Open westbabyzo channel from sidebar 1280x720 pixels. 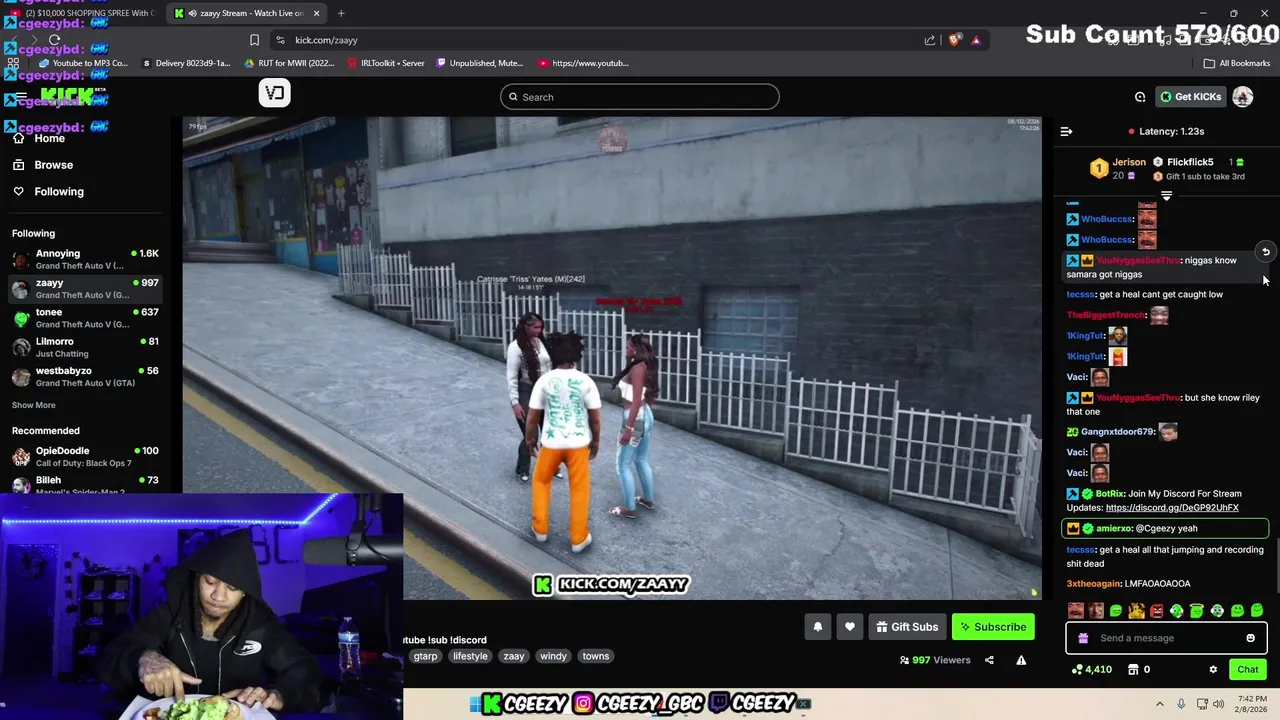coord(85,376)
